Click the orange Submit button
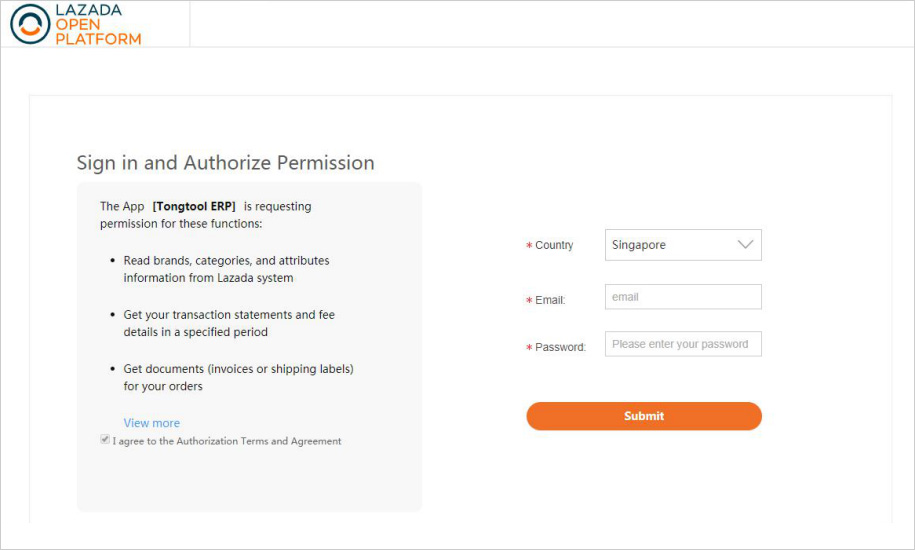 644,416
